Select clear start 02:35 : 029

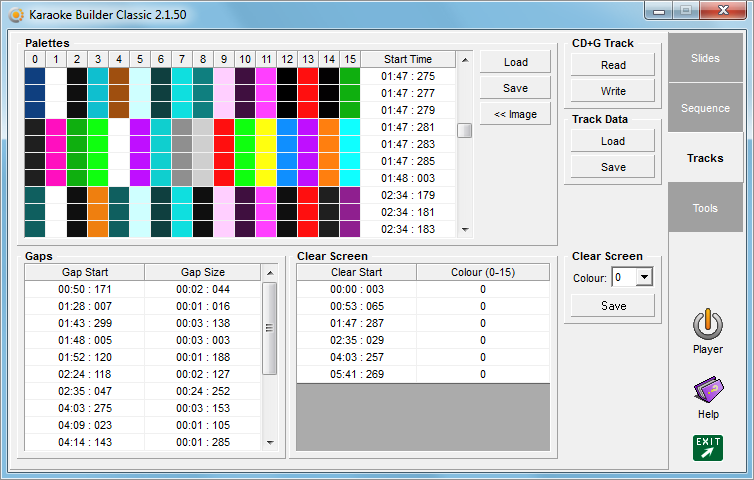[x=356, y=340]
